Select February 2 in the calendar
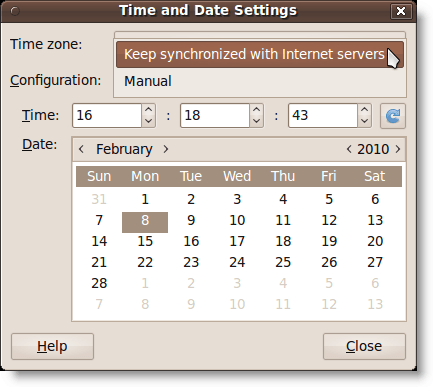 pyautogui.click(x=191, y=199)
